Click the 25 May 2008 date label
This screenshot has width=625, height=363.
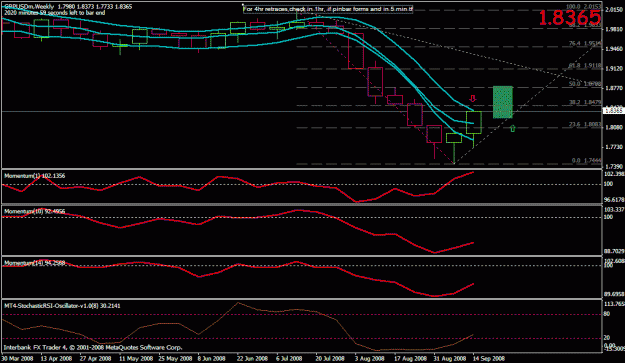(175, 358)
